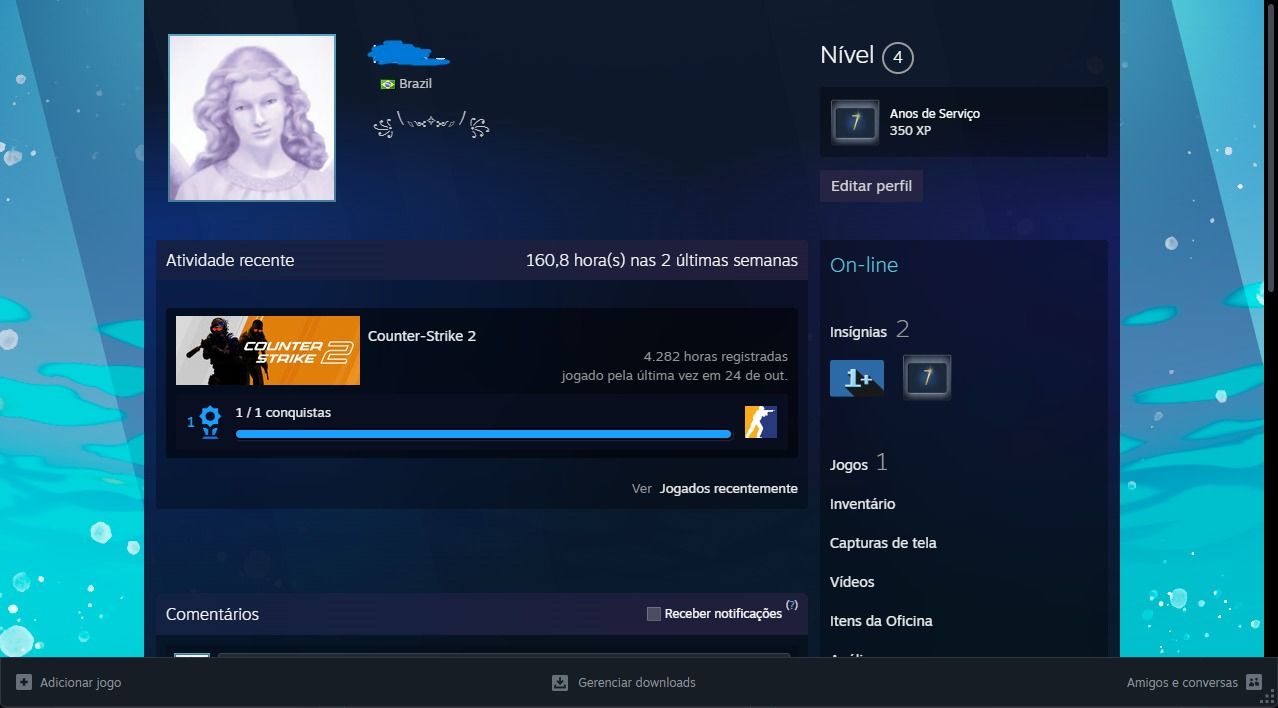The width and height of the screenshot is (1278, 708).
Task: Open Capturas de tela page
Action: pyautogui.click(x=883, y=543)
